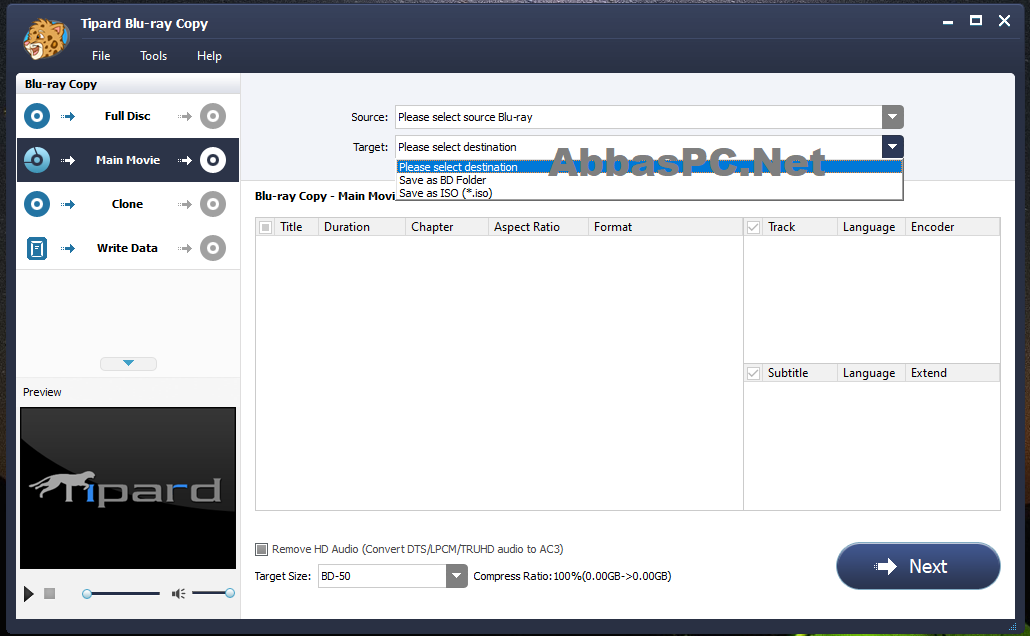Choose Save as BD Folder option
The width and height of the screenshot is (1030, 636).
point(649,180)
